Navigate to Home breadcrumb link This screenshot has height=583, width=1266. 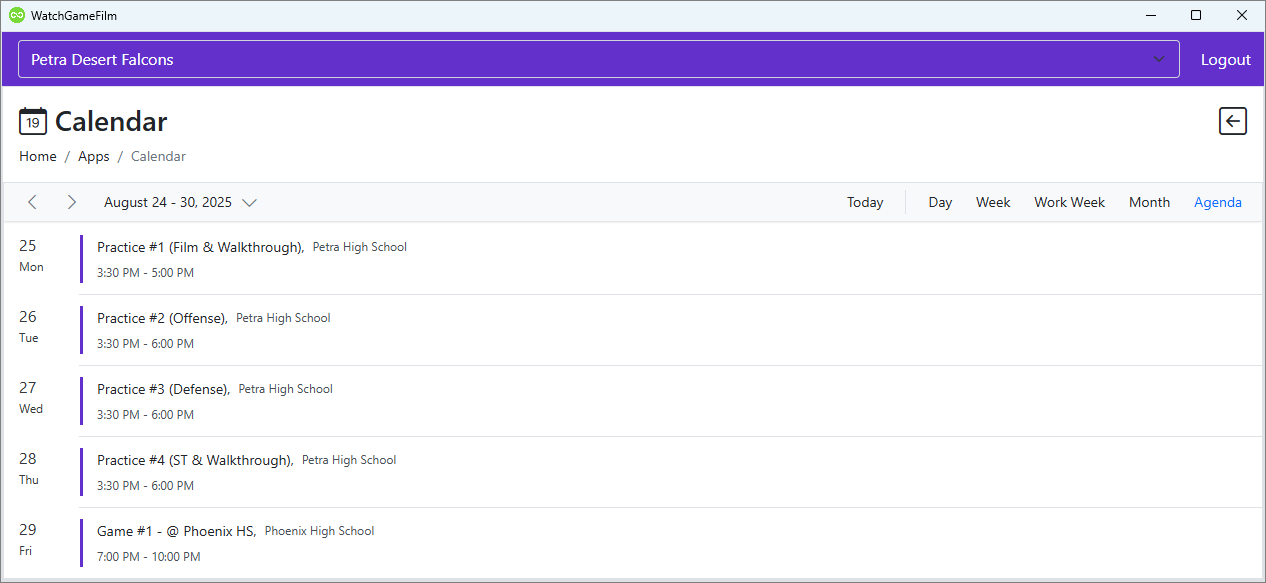pos(38,156)
